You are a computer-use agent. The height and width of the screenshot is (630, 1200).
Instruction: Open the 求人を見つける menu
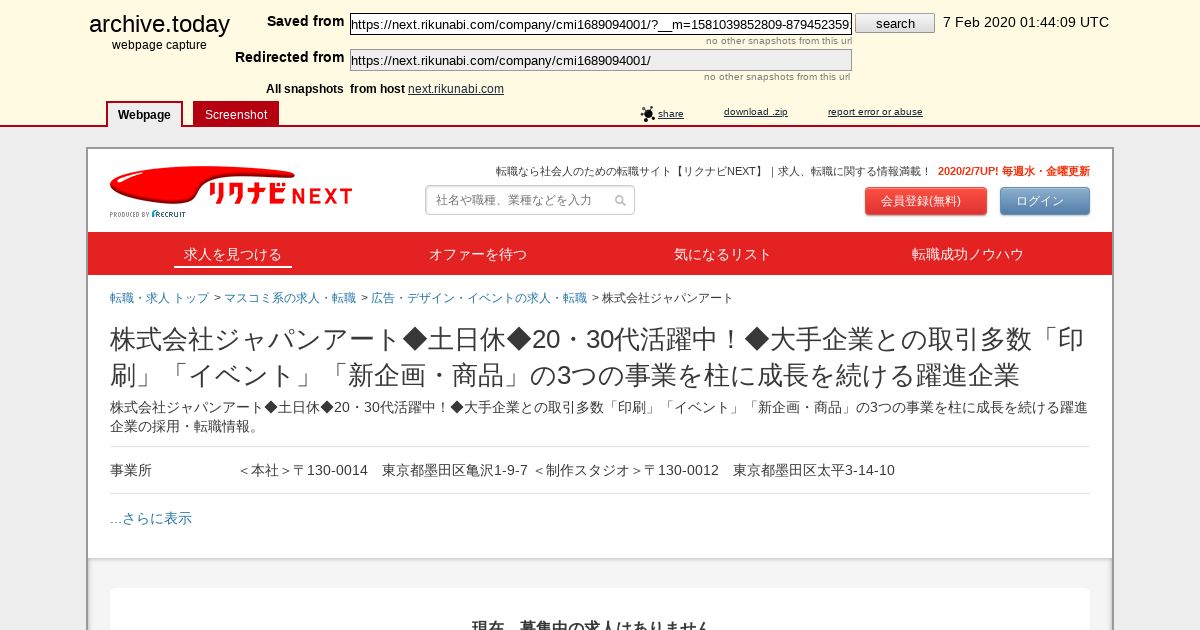pos(233,254)
